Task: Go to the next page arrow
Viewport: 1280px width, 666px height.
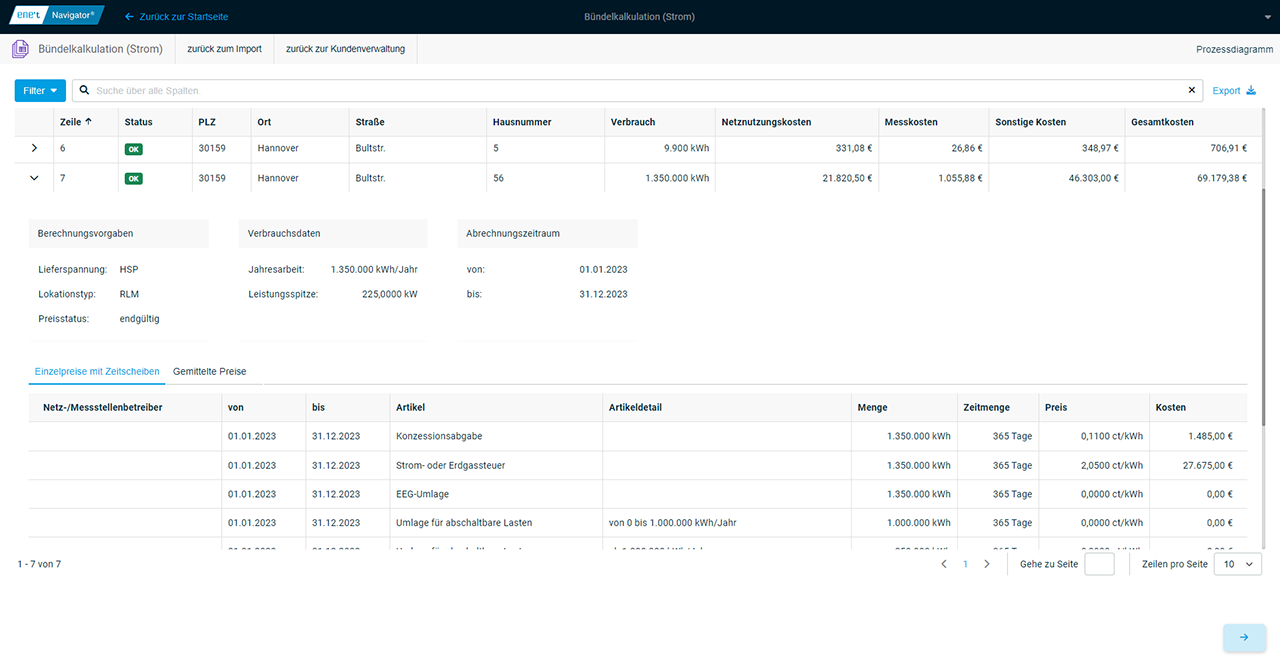Action: coord(987,565)
